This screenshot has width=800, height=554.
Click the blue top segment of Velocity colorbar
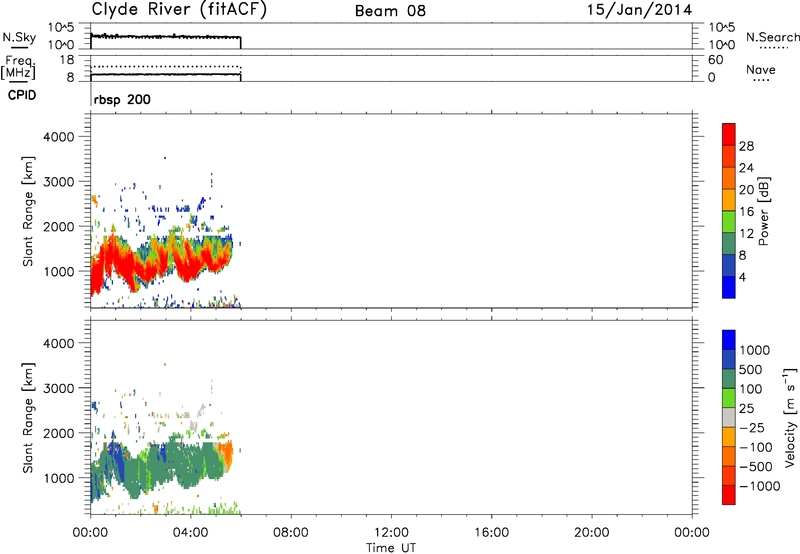click(729, 340)
